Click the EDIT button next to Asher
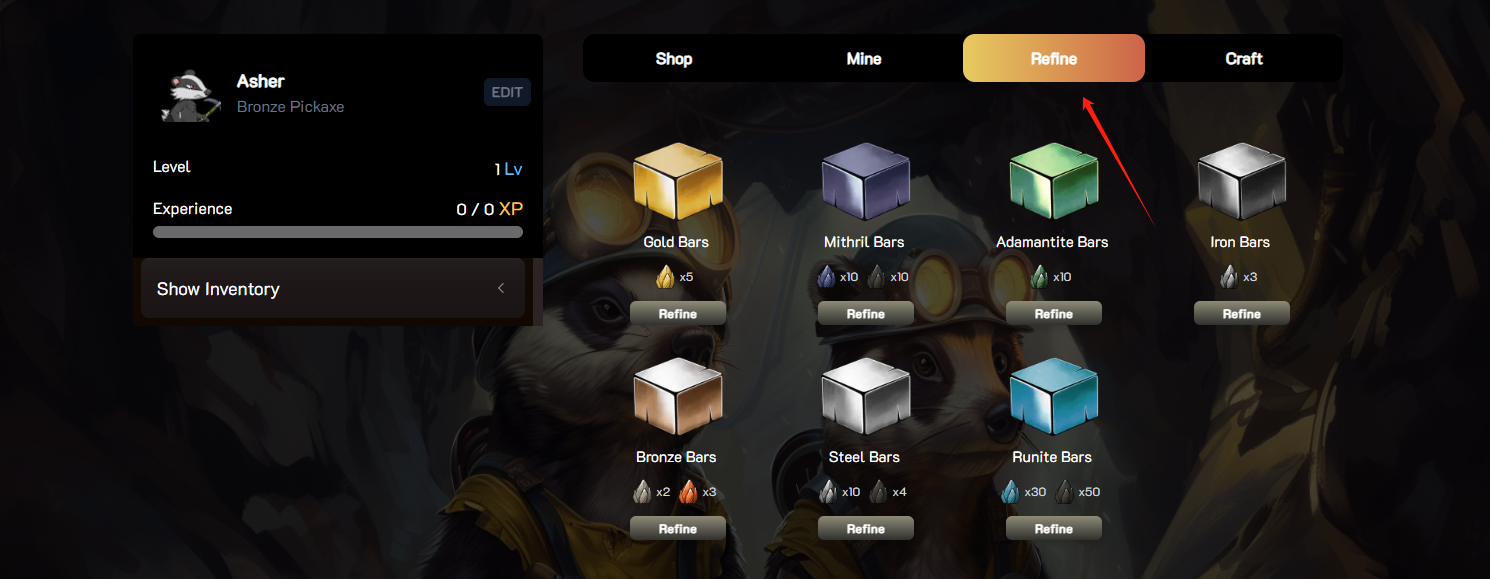This screenshot has width=1490, height=579. coord(507,92)
